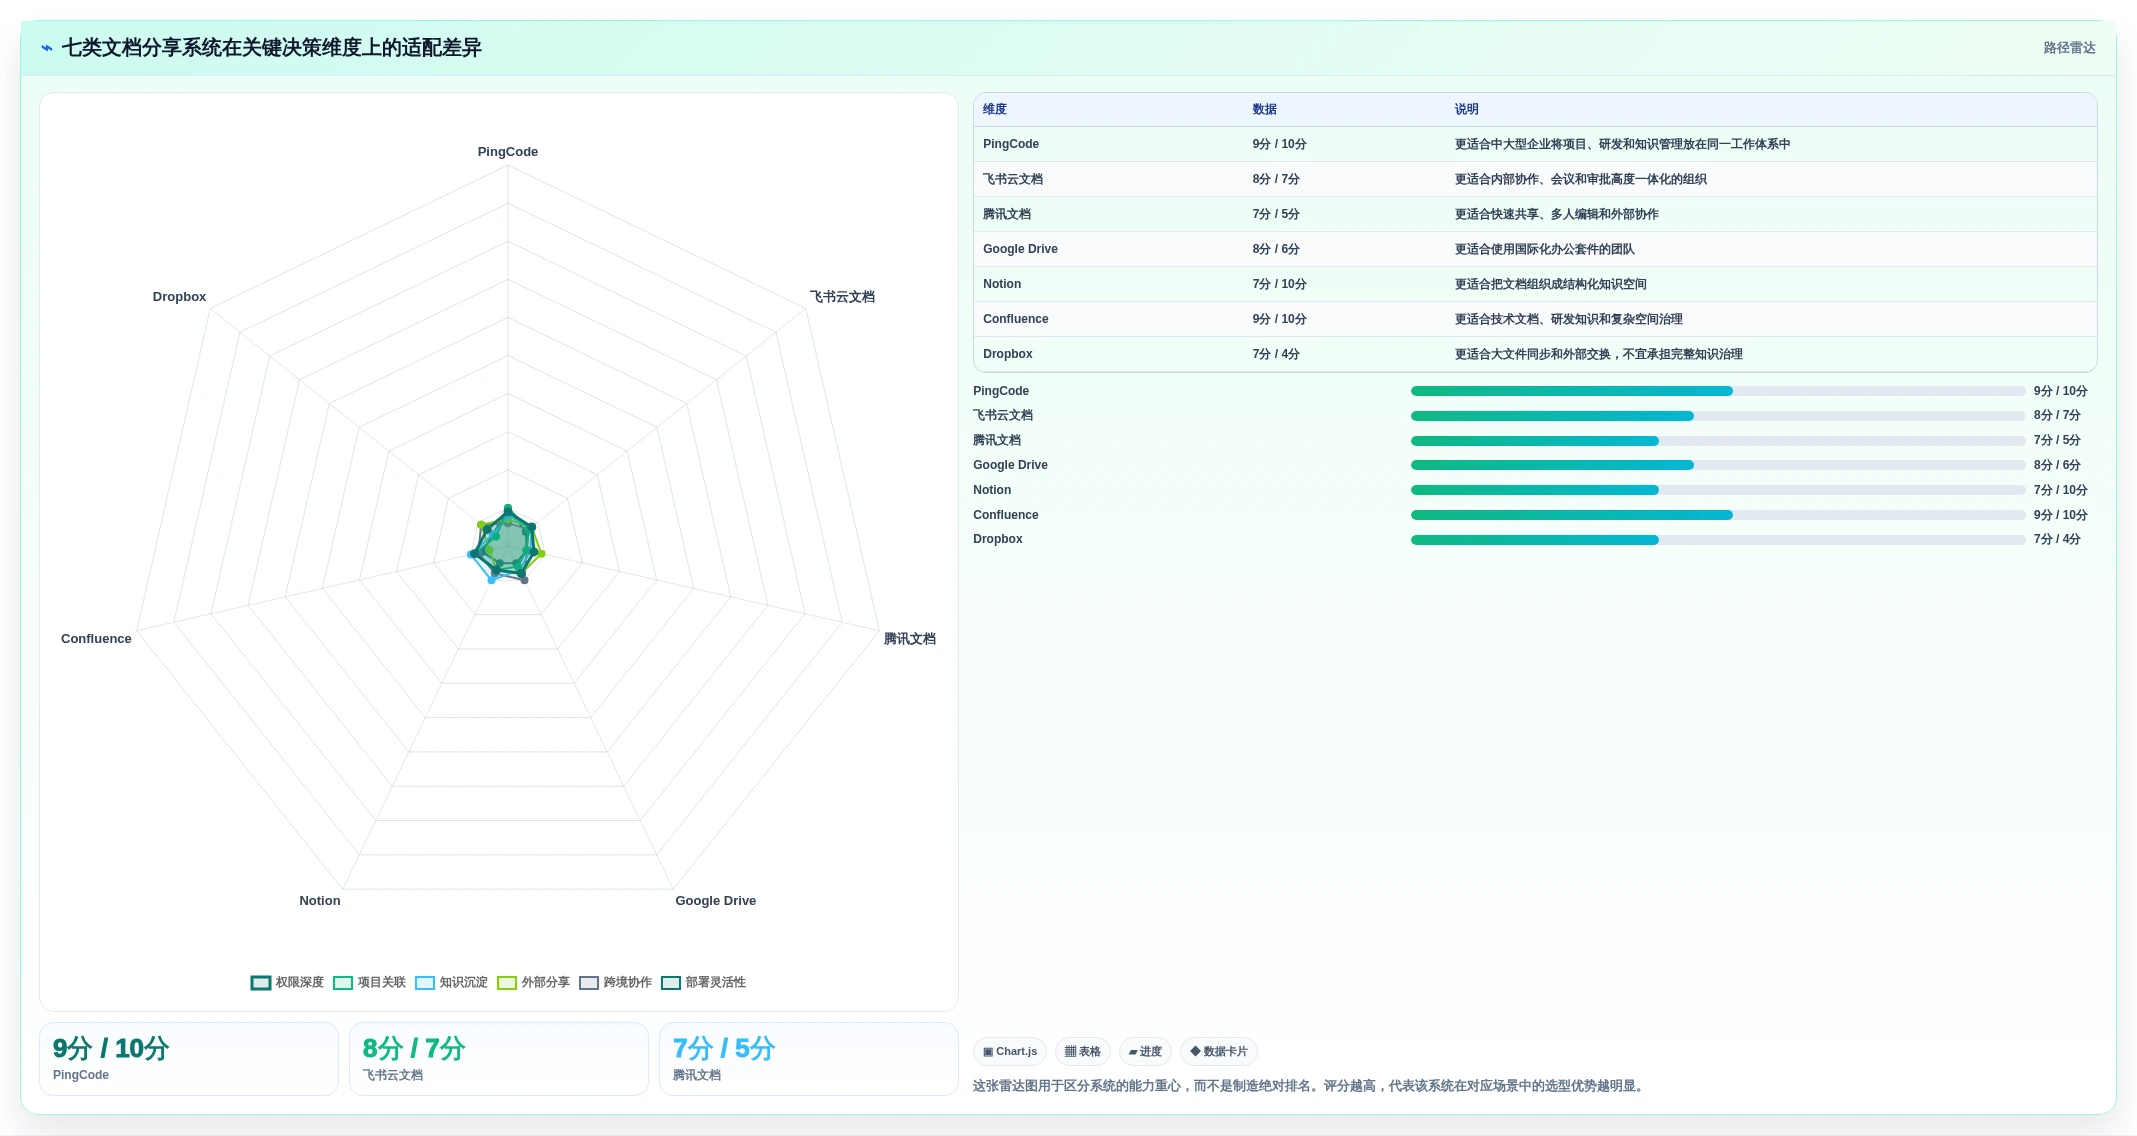Screen dimensions: 2137x1136
Task: Click the chart title 七类文档分享系统
Action: pyautogui.click(x=271, y=48)
